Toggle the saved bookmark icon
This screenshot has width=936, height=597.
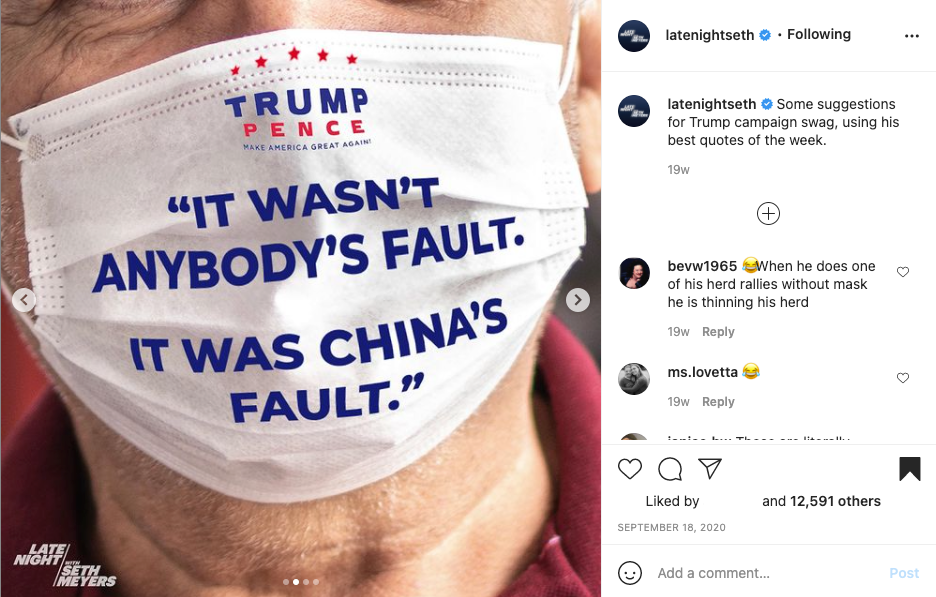tap(910, 469)
